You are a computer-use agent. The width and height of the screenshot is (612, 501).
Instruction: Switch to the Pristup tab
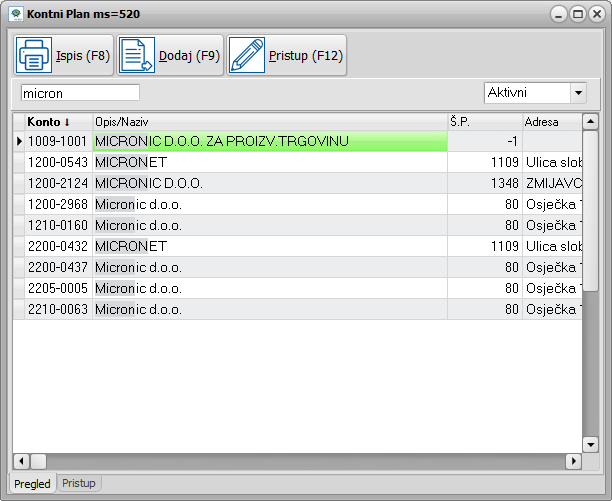[79, 483]
